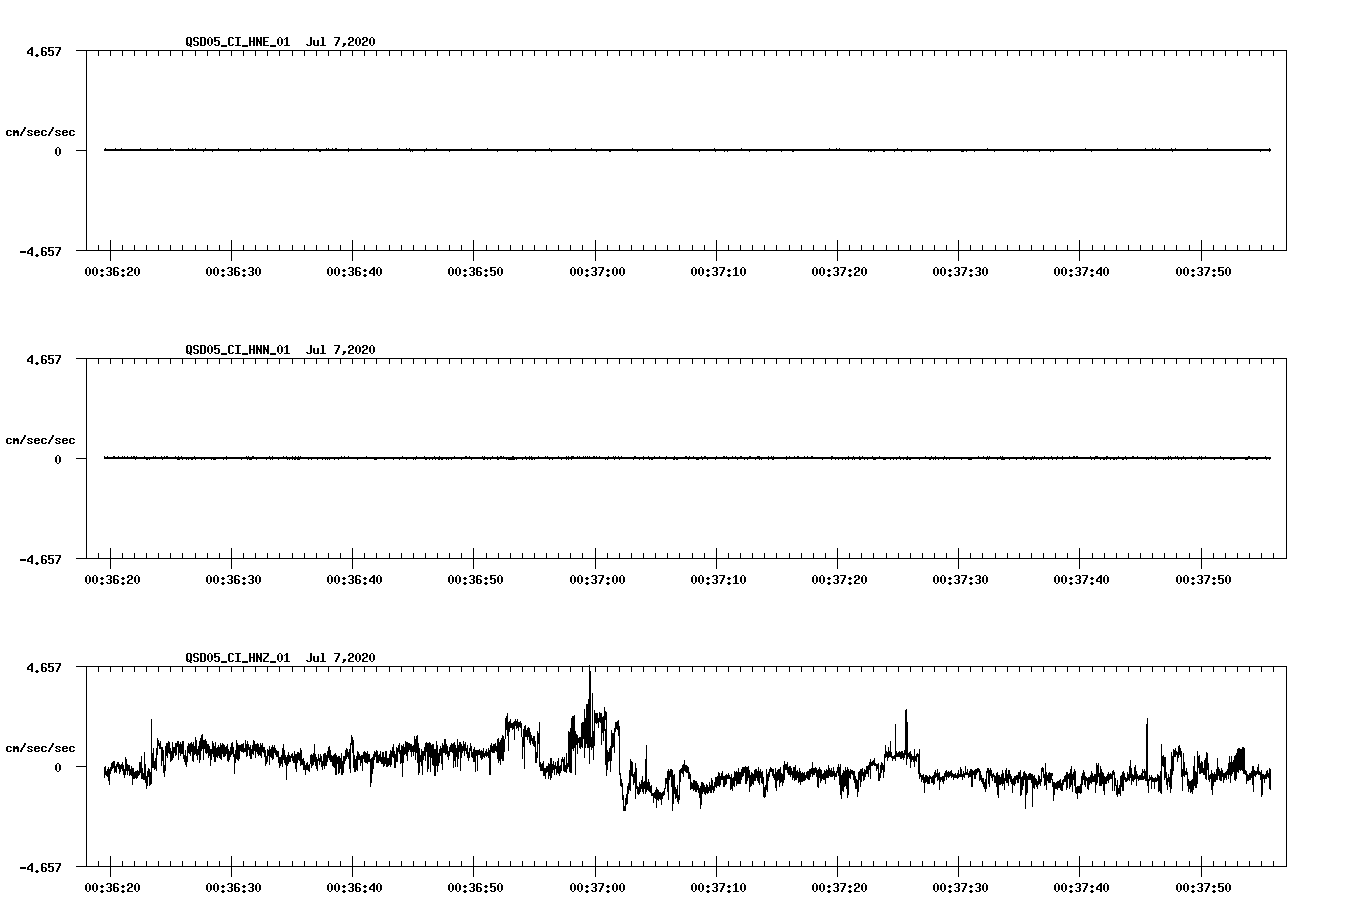The height and width of the screenshot is (924, 1358).
Task: Click 00:36:30 label under the HNN plot
Action: (x=233, y=580)
